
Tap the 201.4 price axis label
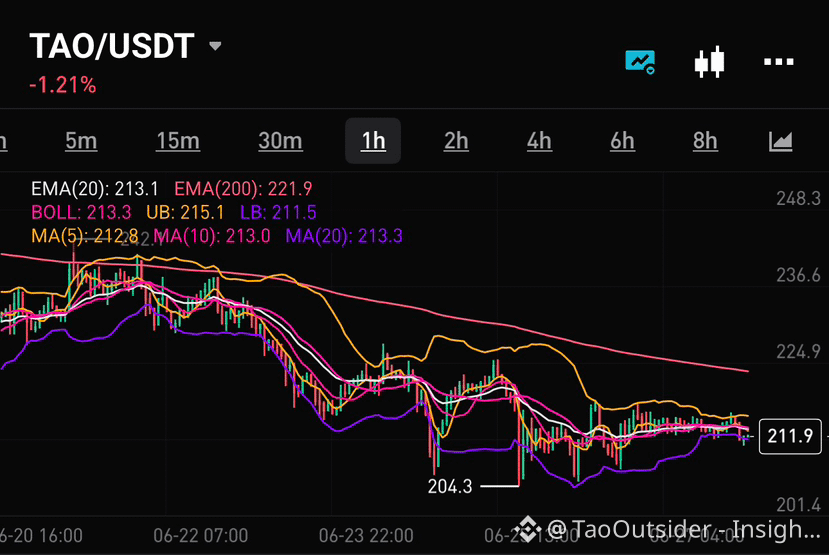(x=798, y=505)
